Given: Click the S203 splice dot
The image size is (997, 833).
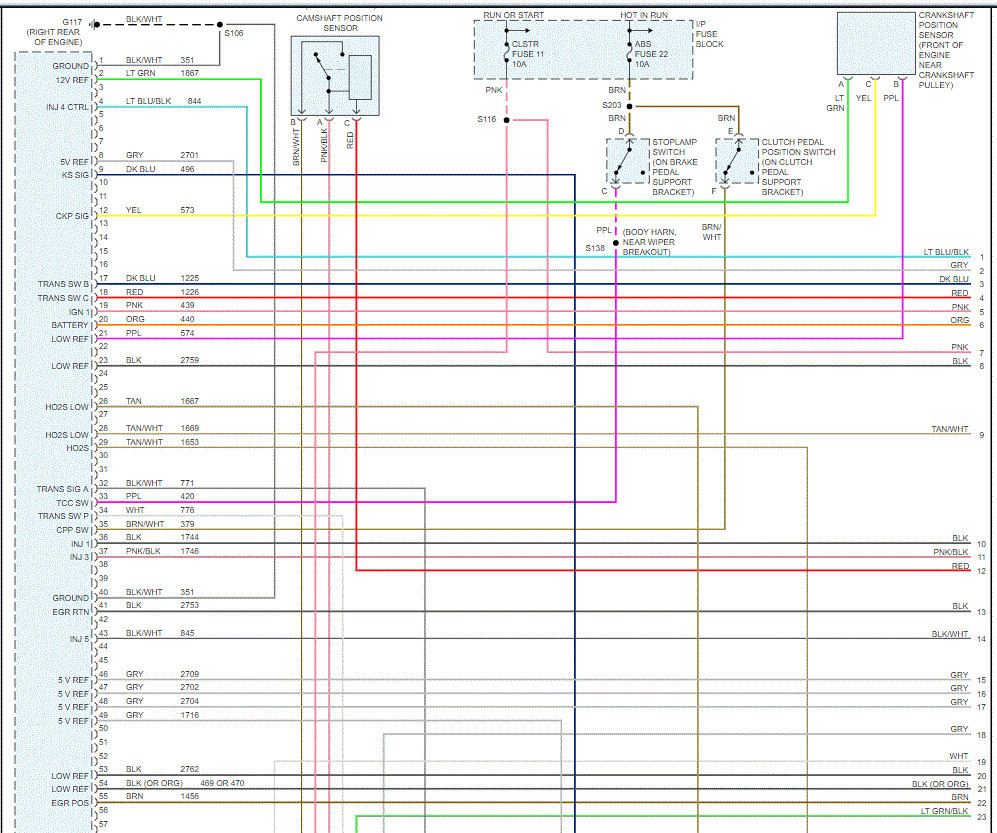Looking at the screenshot, I should pyautogui.click(x=629, y=106).
